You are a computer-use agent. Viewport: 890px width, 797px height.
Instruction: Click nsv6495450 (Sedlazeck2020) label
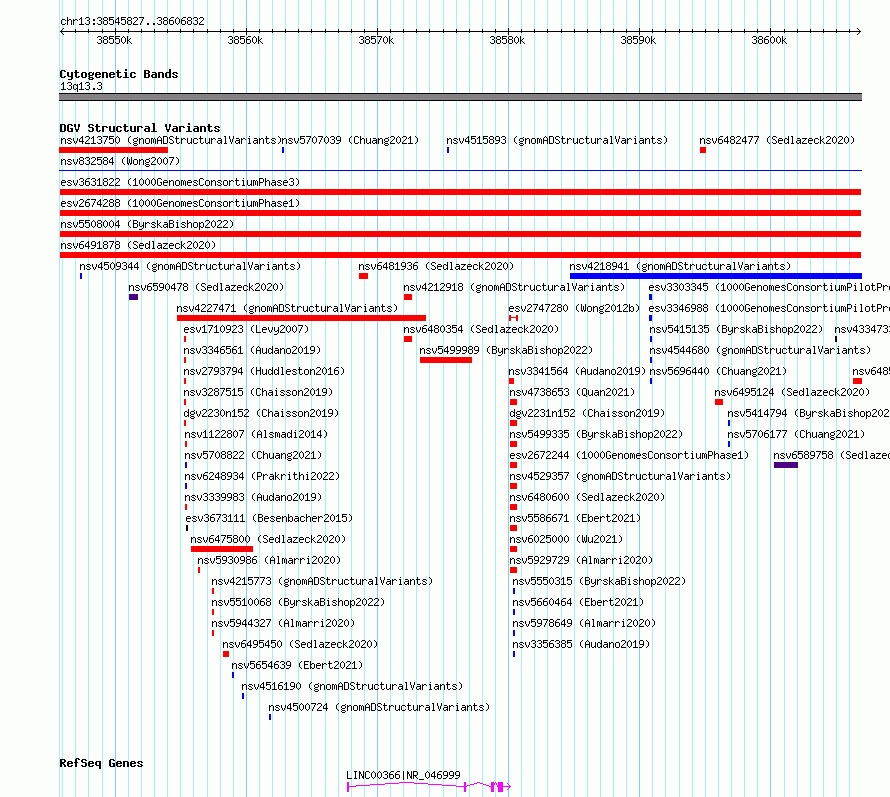pos(300,644)
